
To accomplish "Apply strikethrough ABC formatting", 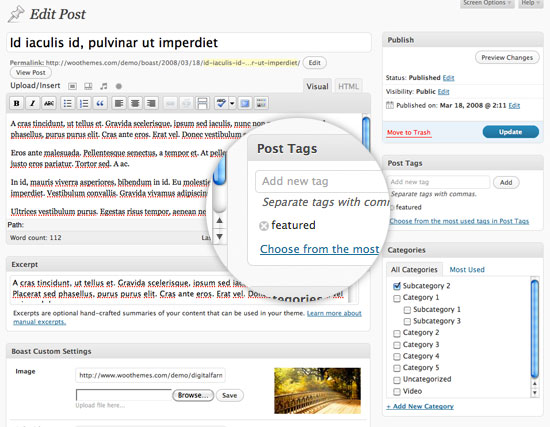I will point(49,103).
